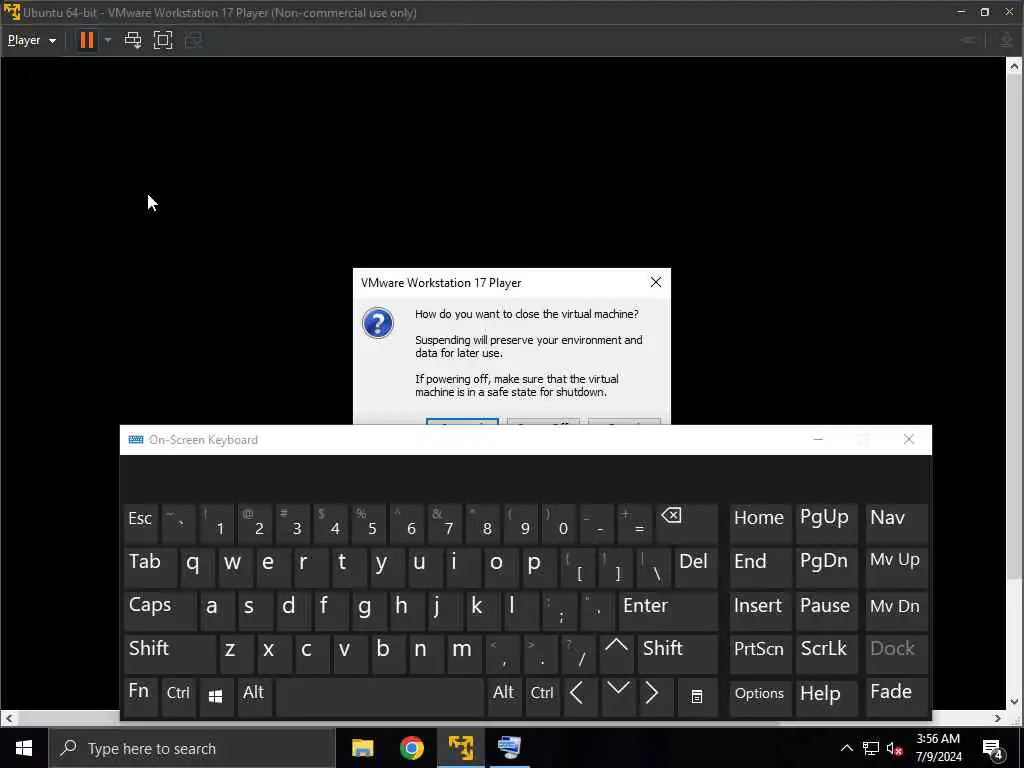Click the On-Screen Keyboard taskbar icon

point(509,748)
